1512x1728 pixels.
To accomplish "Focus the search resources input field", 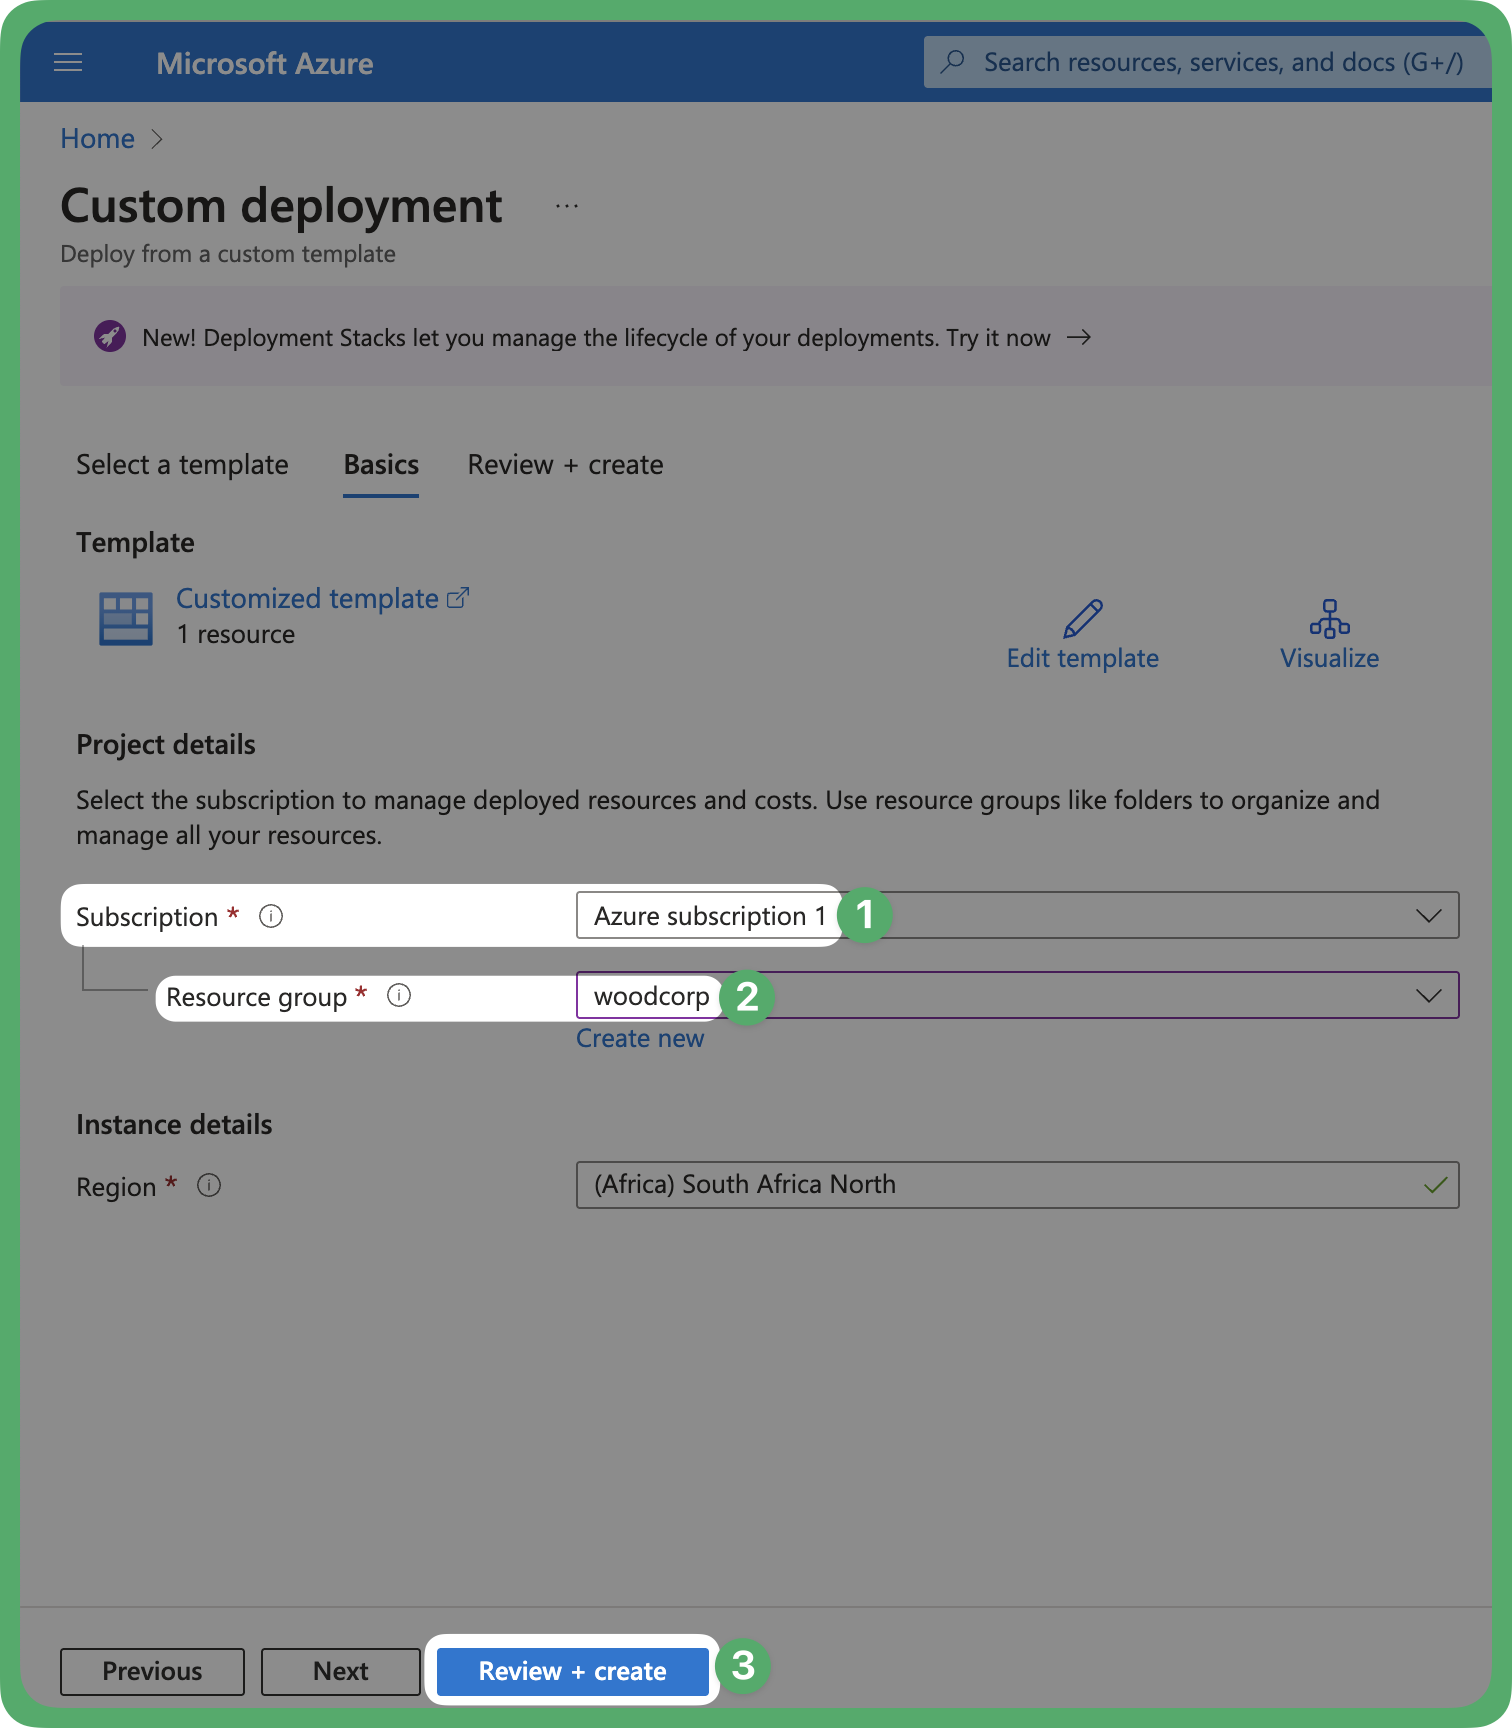I will coord(1207,62).
